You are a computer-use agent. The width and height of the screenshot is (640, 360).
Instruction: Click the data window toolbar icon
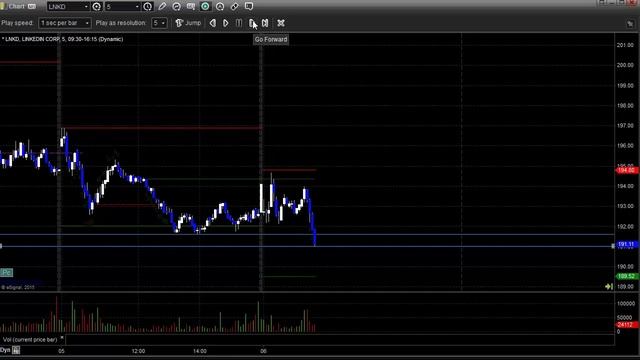(191, 7)
